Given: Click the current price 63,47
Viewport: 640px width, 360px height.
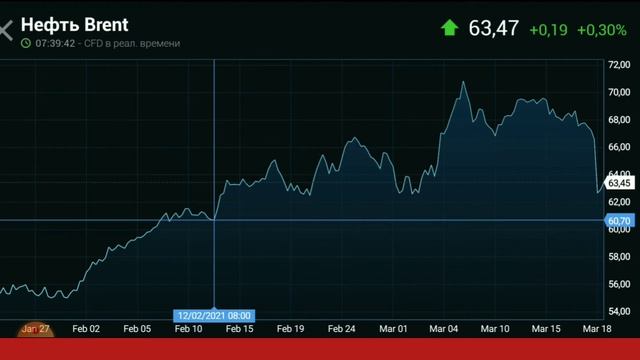Looking at the screenshot, I should (x=493, y=29).
